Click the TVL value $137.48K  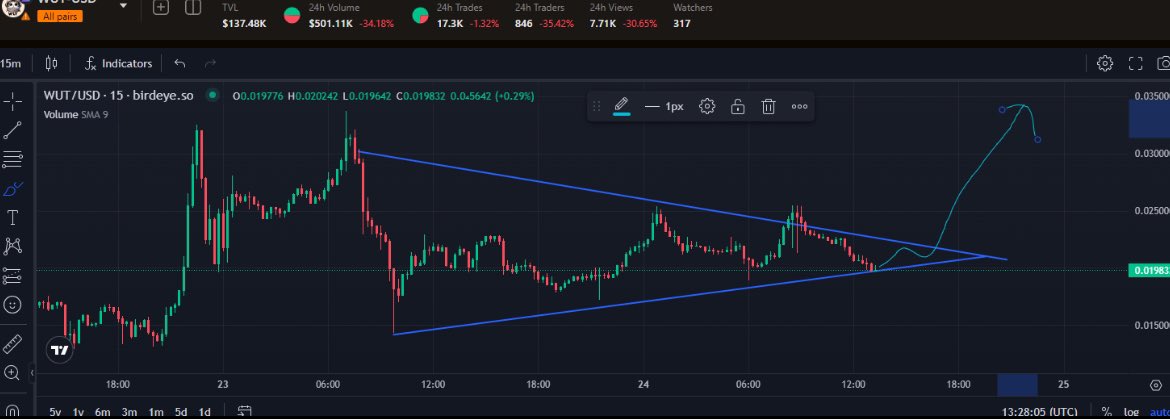244,23
